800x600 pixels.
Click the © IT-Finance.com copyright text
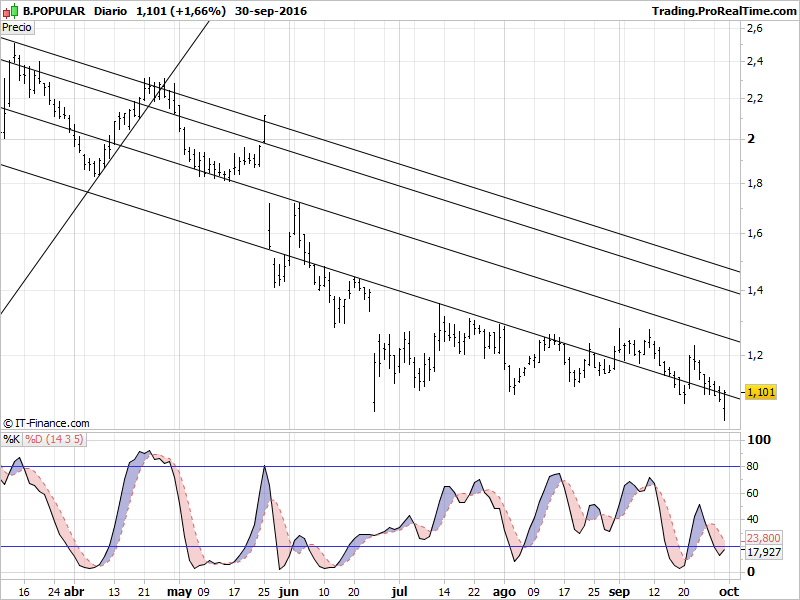47,423
